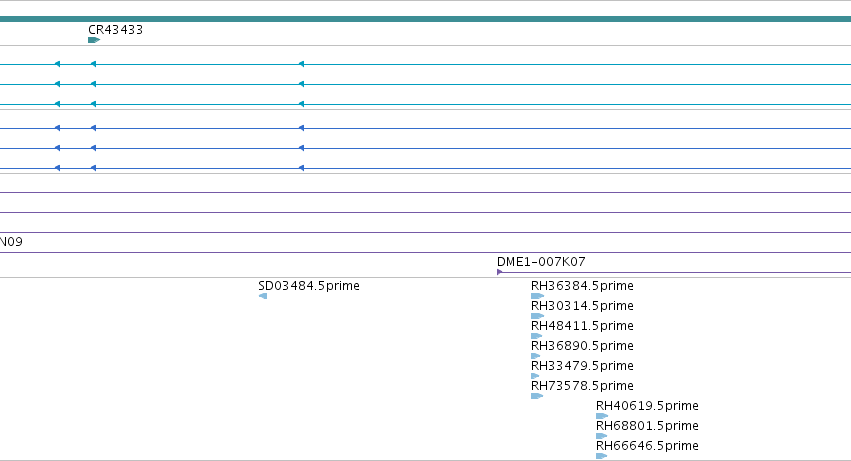Click the RH48411.5prime label

(x=582, y=326)
